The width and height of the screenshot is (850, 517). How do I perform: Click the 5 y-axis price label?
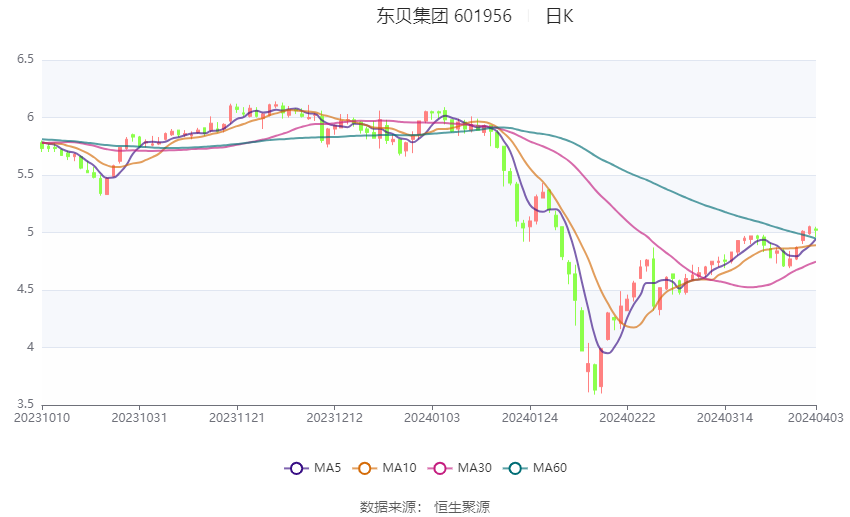pyautogui.click(x=30, y=233)
